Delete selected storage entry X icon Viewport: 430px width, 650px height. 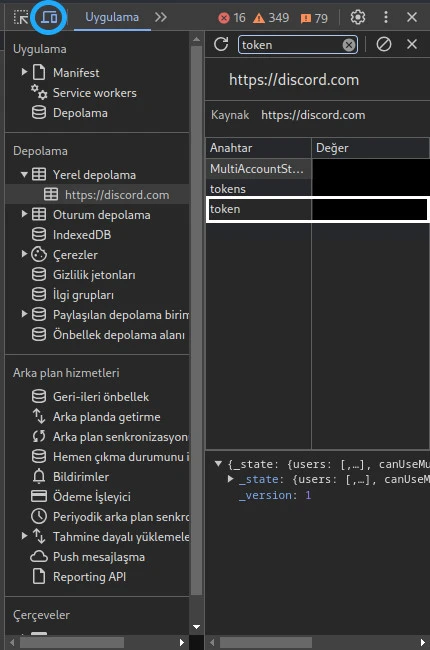(412, 44)
